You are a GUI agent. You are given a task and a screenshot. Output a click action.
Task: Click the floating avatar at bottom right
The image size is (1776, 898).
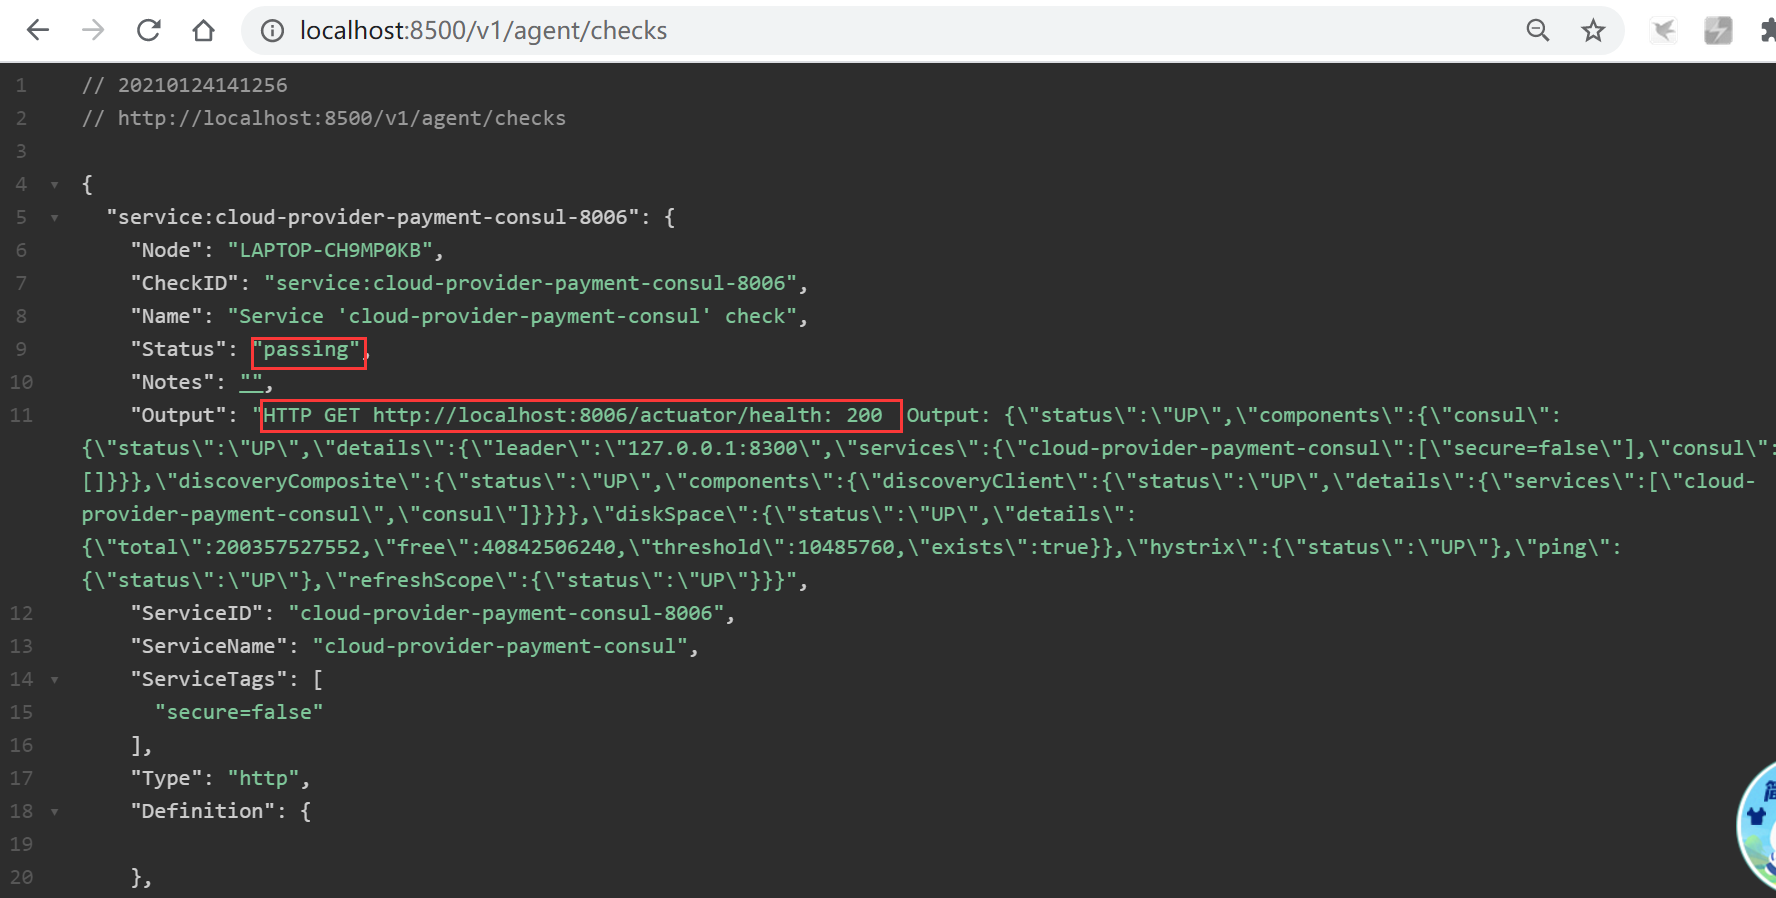tap(1758, 825)
